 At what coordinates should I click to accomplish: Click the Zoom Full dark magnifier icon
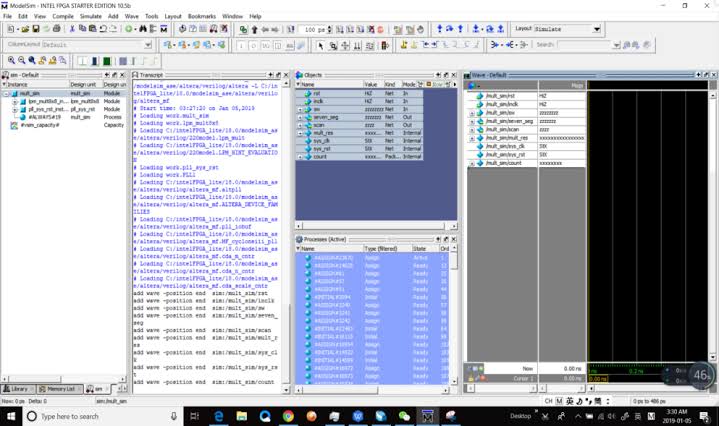pos(32,61)
